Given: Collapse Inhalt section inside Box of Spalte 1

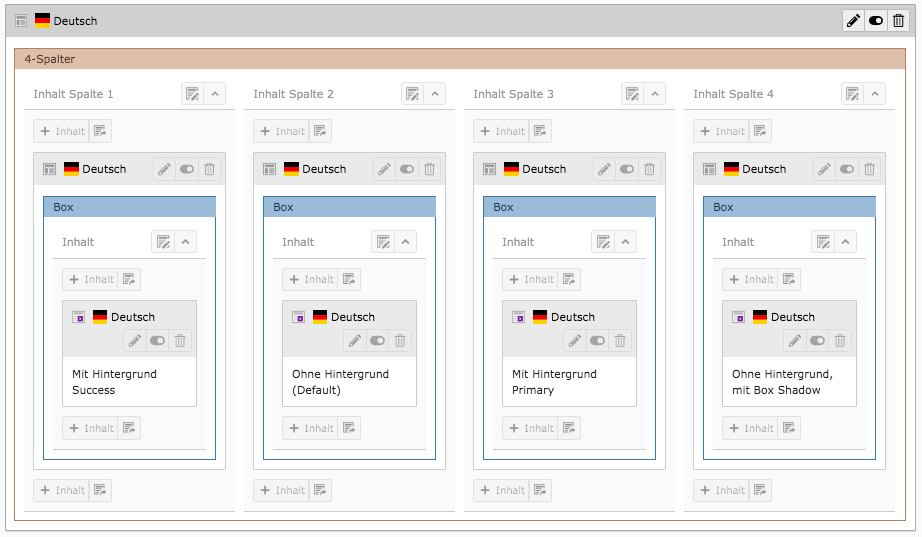Looking at the screenshot, I should pyautogui.click(x=185, y=242).
